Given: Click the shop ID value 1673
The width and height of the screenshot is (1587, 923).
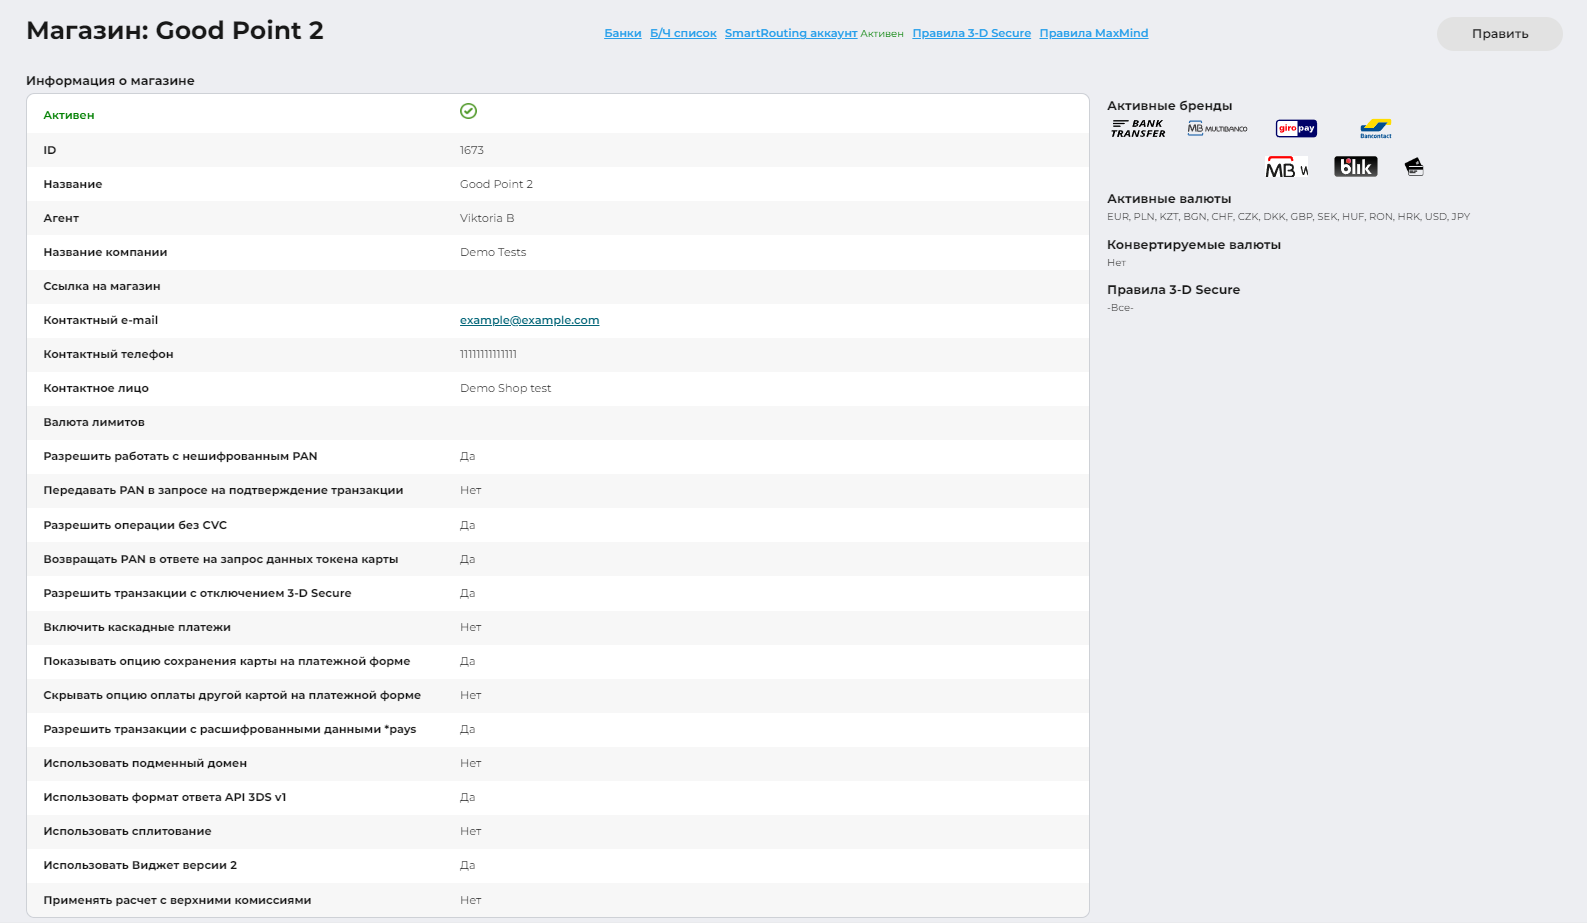Looking at the screenshot, I should [472, 151].
